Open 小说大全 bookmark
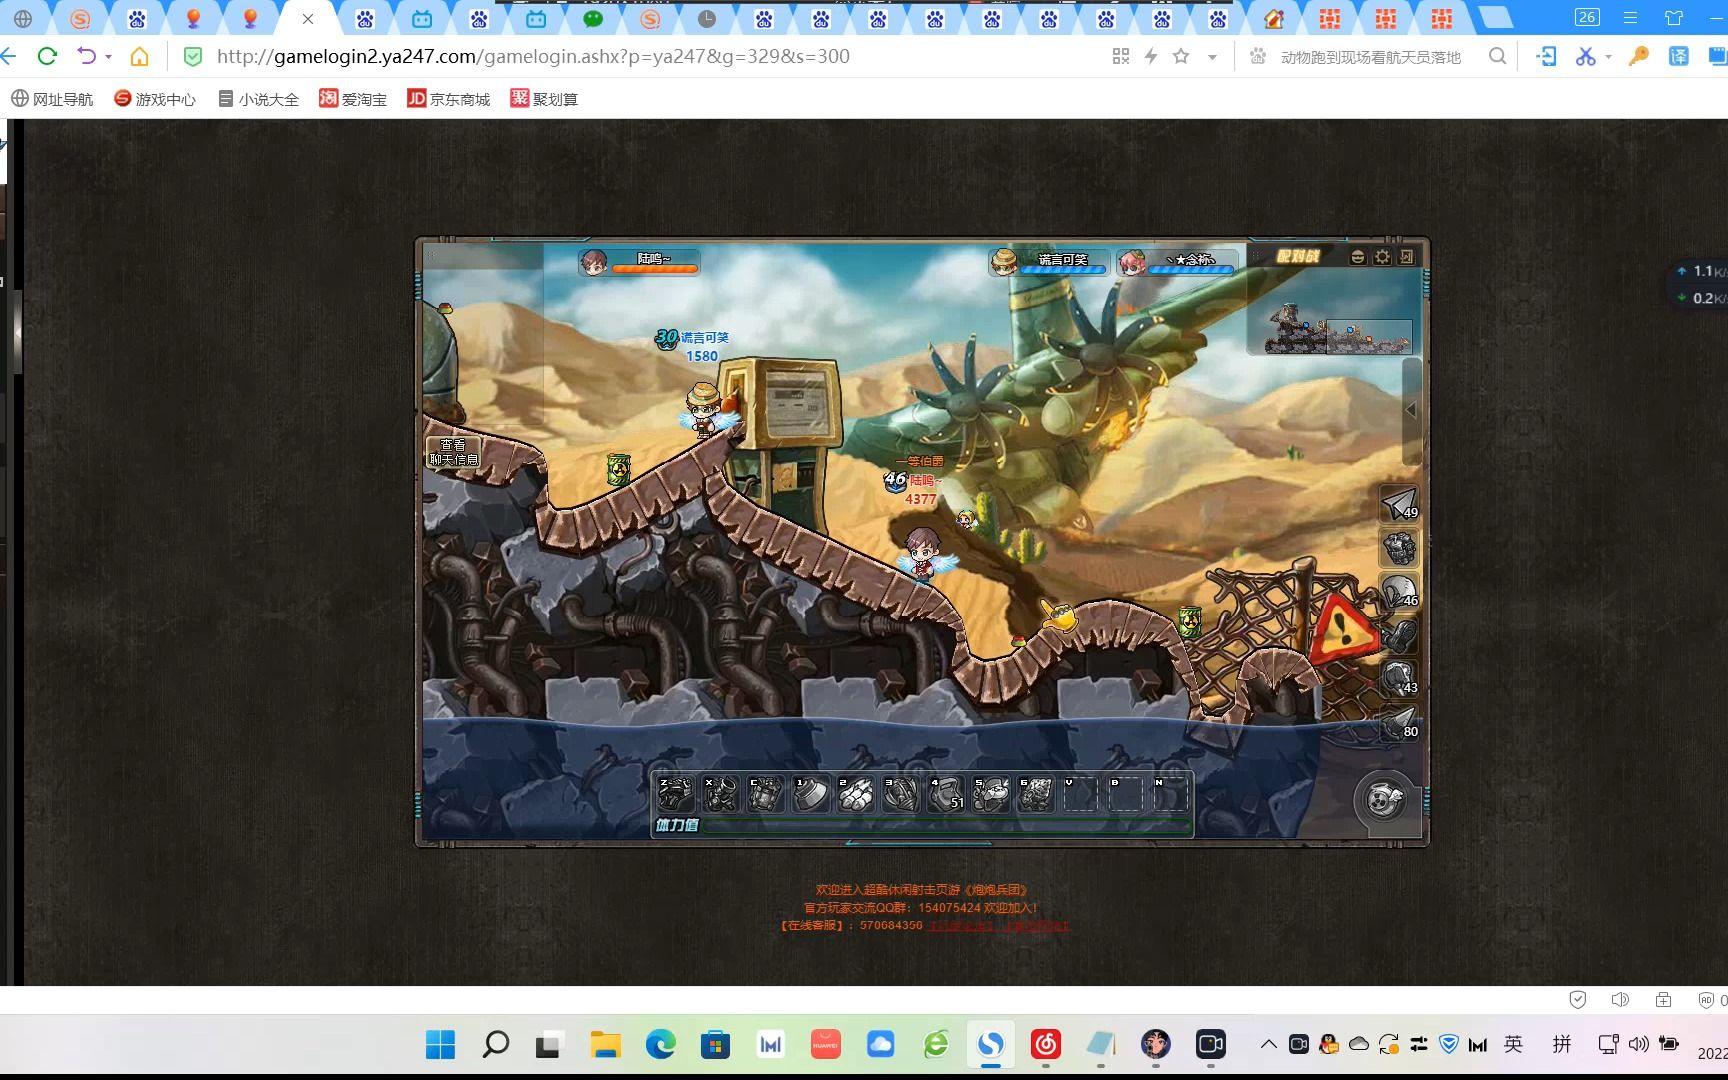The image size is (1728, 1080). [259, 99]
